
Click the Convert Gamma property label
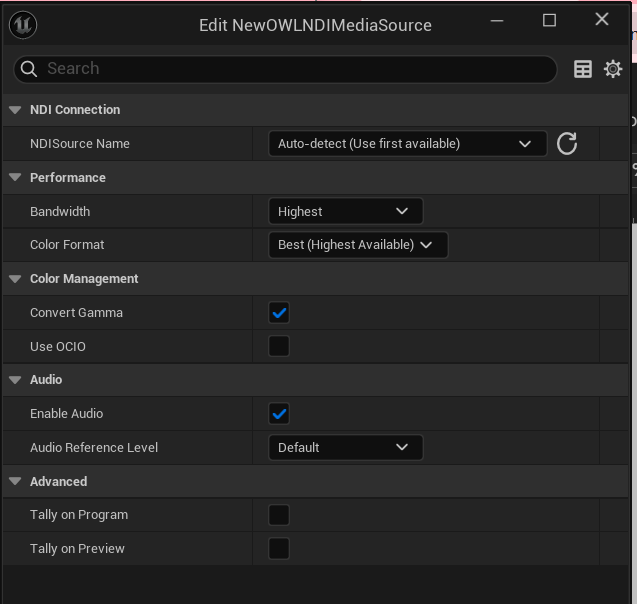point(76,312)
